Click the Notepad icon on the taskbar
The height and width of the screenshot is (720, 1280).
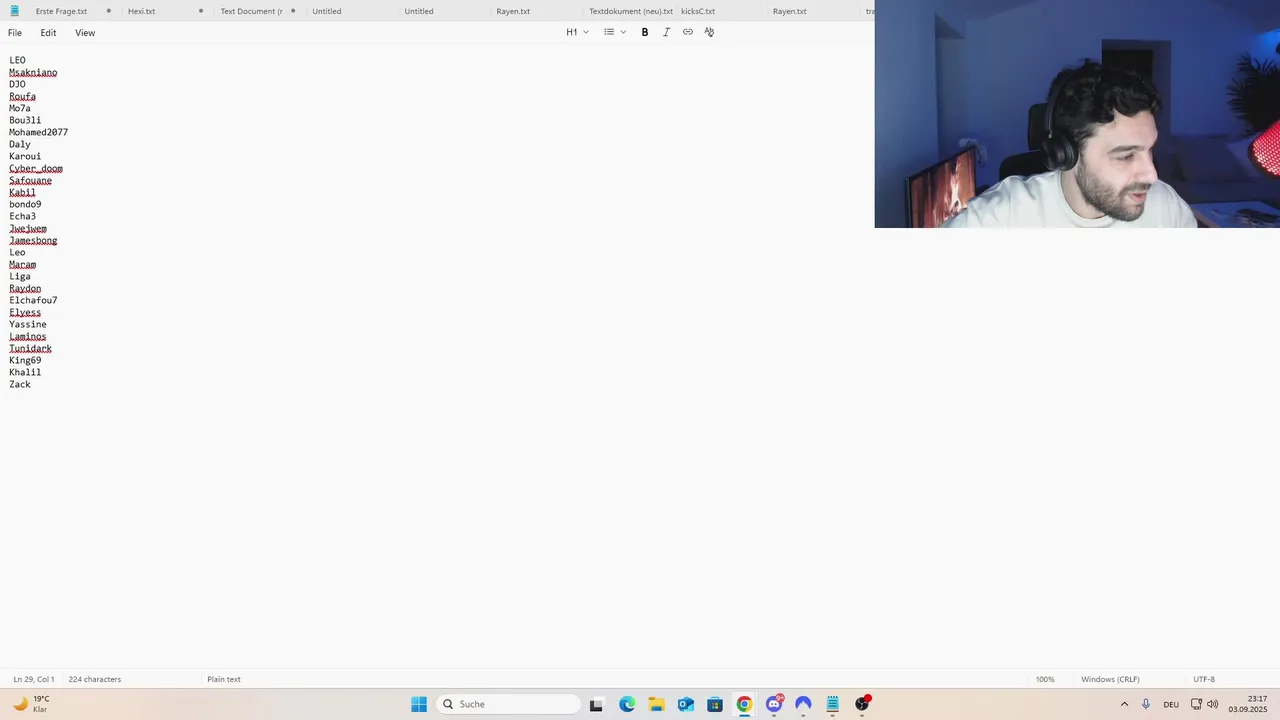click(832, 704)
